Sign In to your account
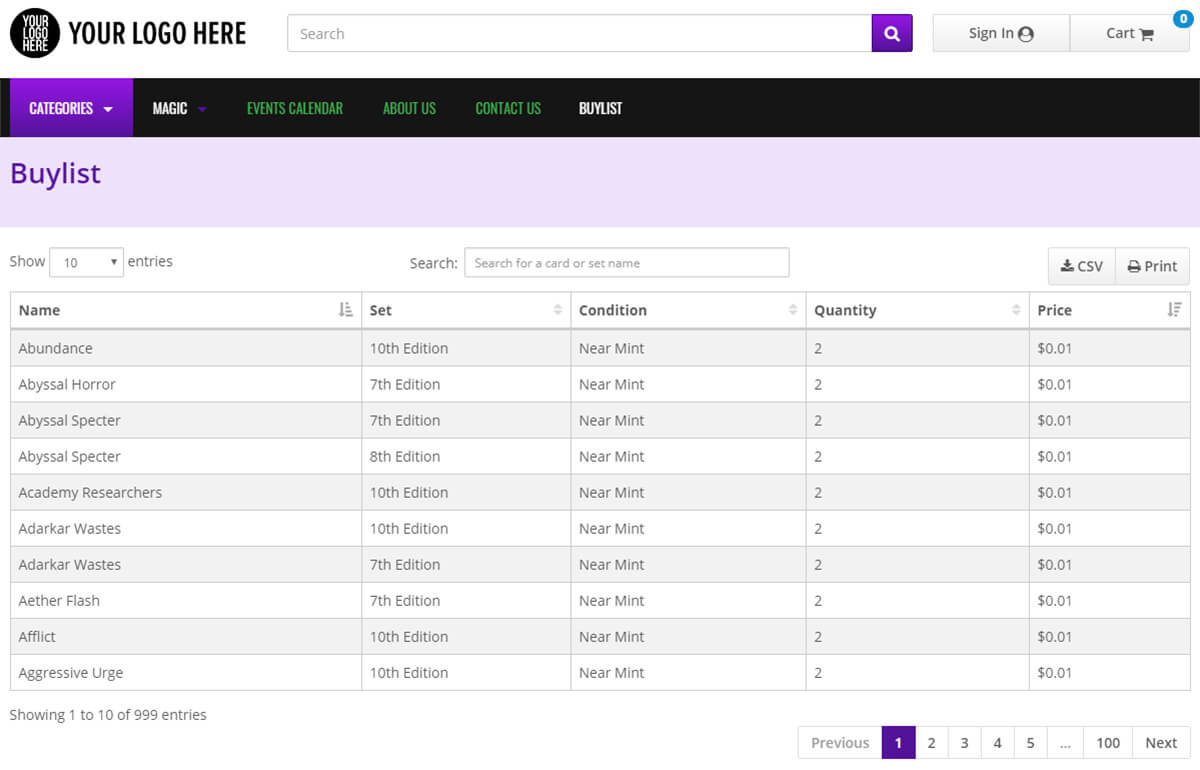Viewport: 1200px width, 770px height. click(x=1001, y=33)
